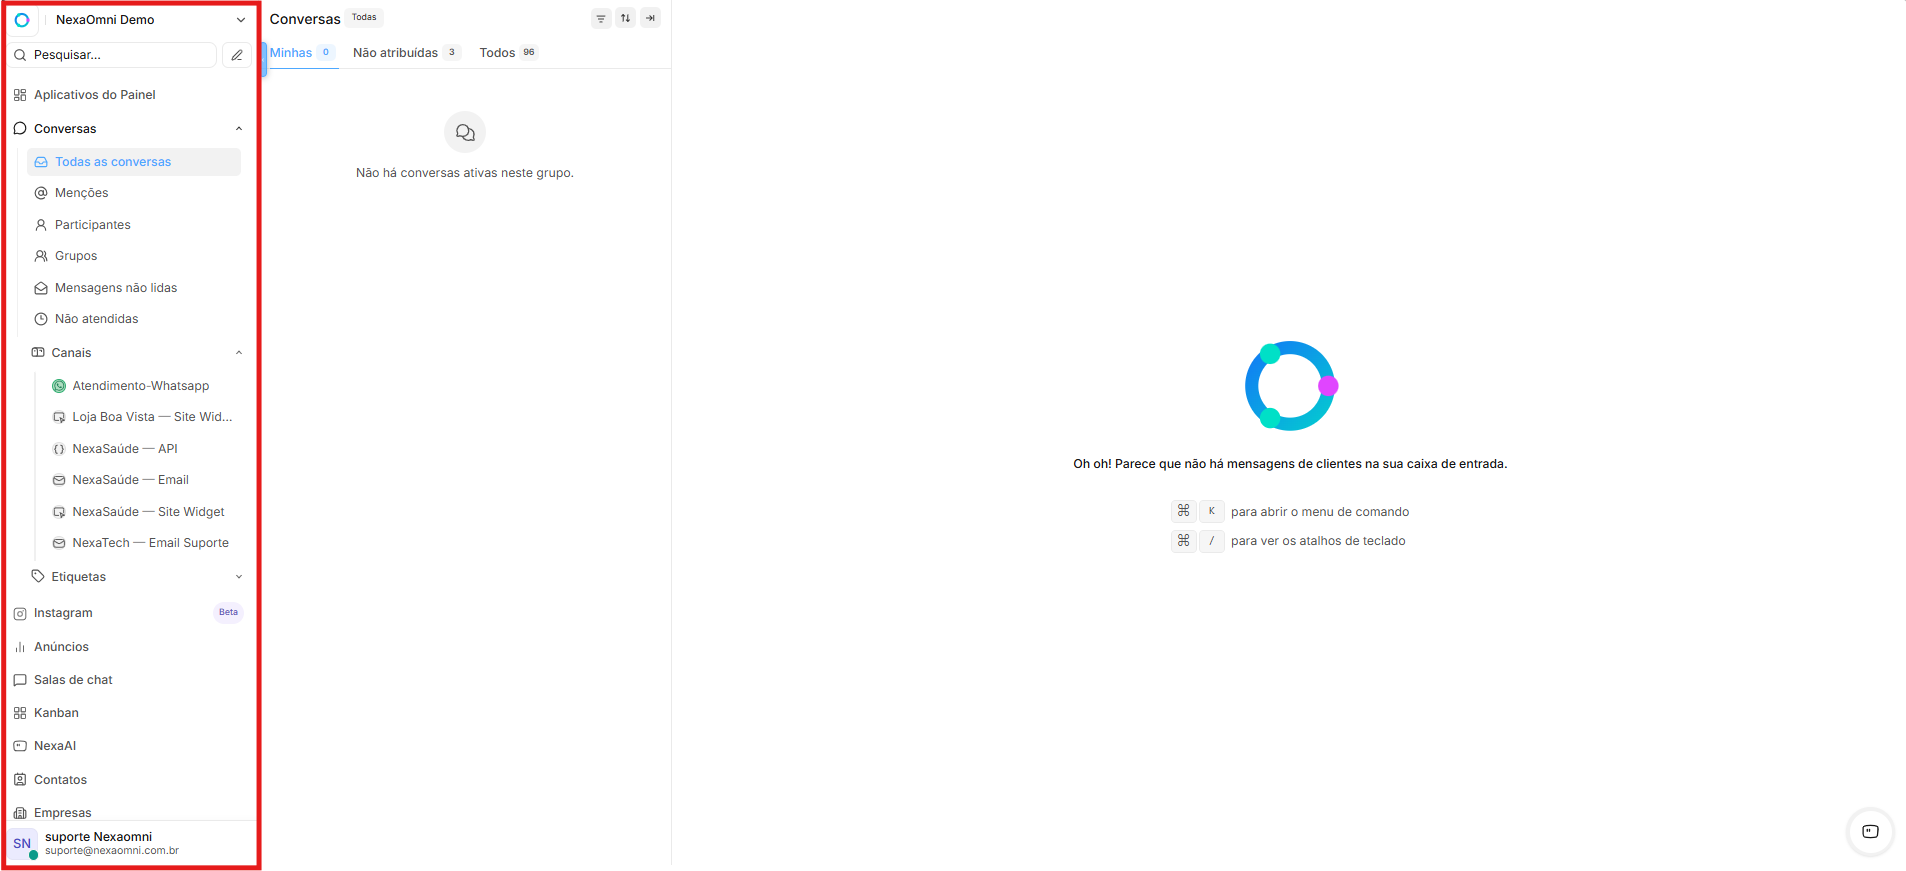The image size is (1906, 871).
Task: Switch to the Todos tab
Action: pyautogui.click(x=508, y=53)
